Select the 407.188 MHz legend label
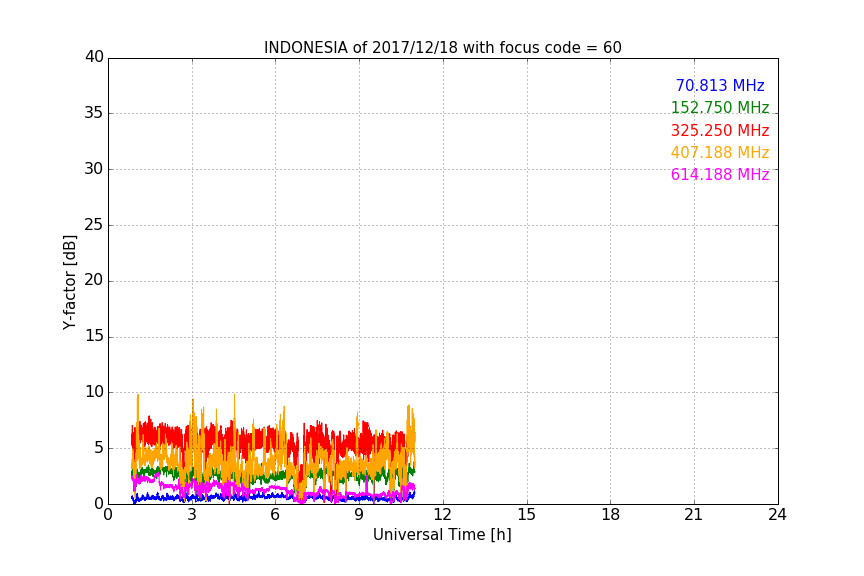Viewport: 864px width, 576px height. (720, 152)
